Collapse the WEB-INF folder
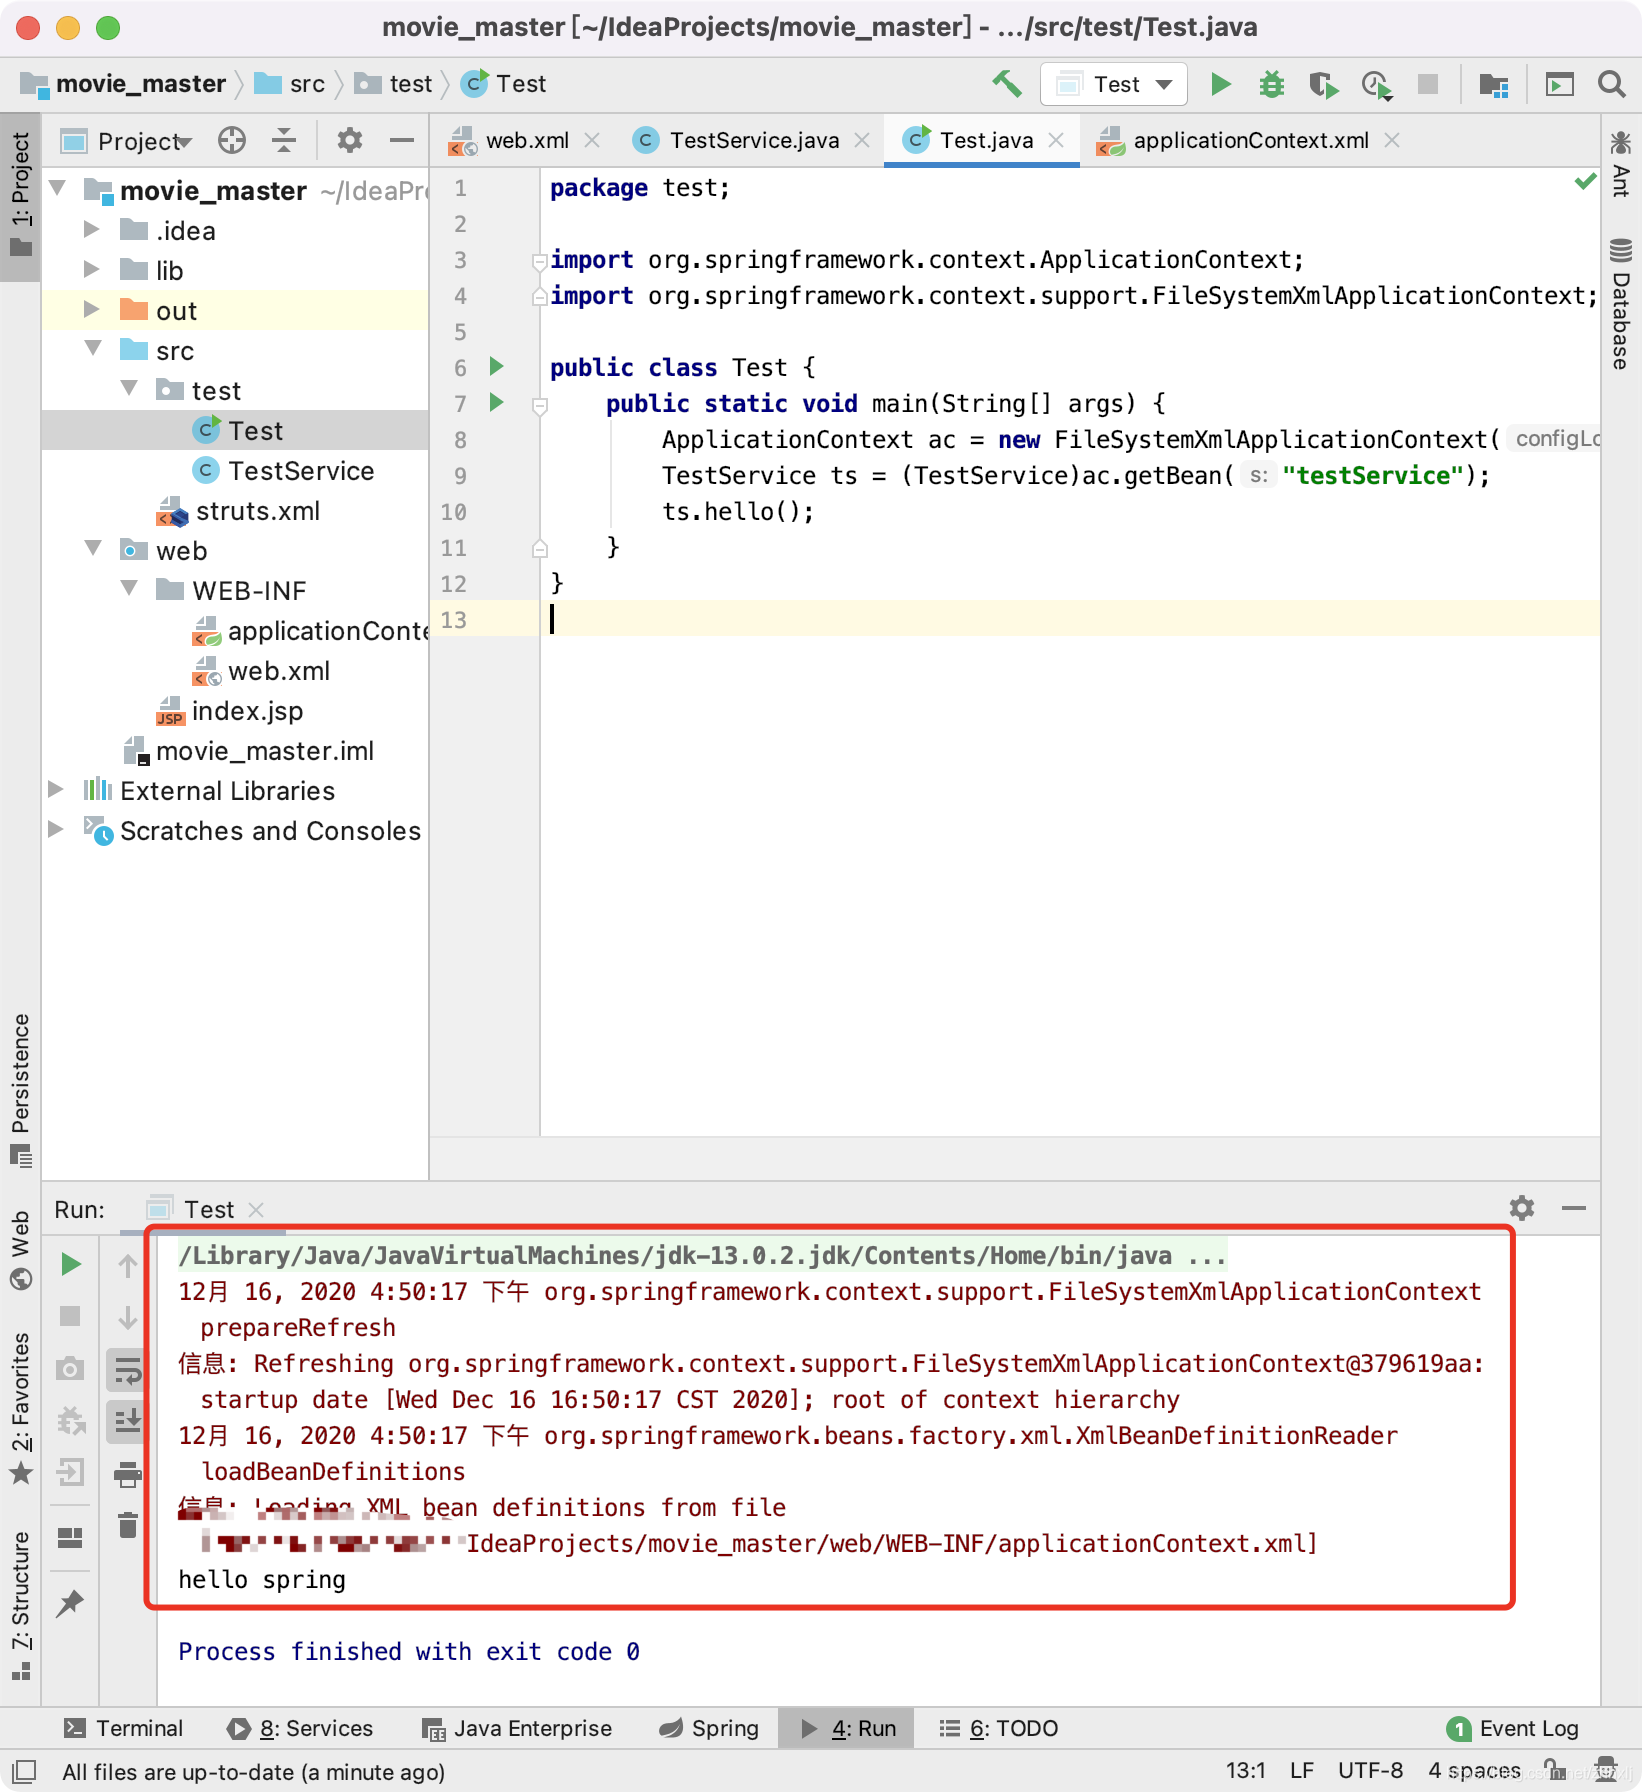 (129, 588)
